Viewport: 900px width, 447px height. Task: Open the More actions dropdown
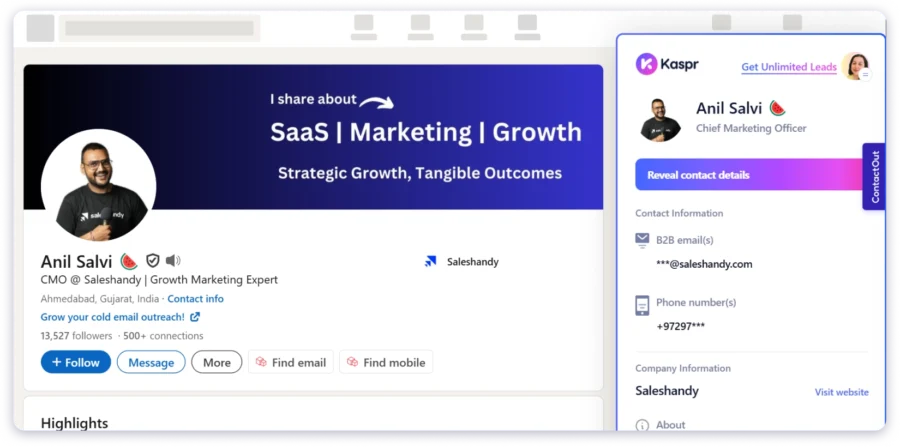217,362
